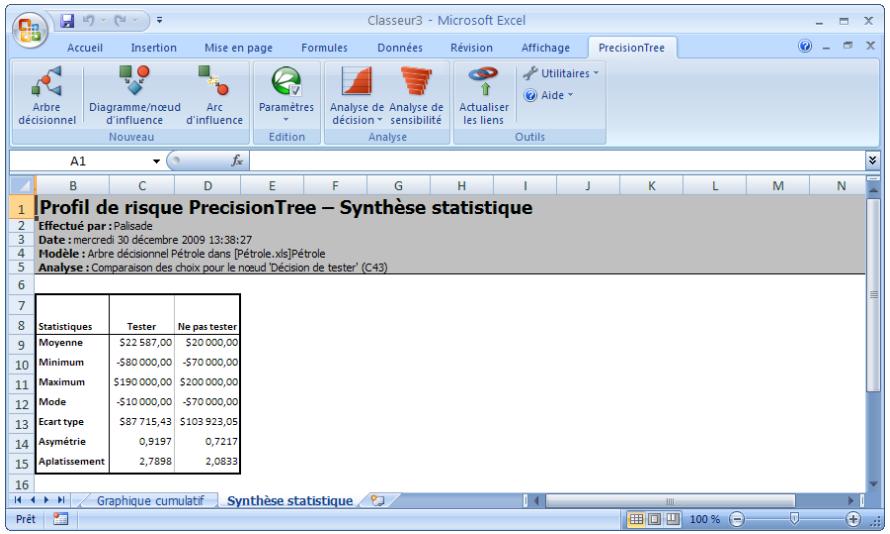Open Analyse de décision menu

(x=357, y=95)
